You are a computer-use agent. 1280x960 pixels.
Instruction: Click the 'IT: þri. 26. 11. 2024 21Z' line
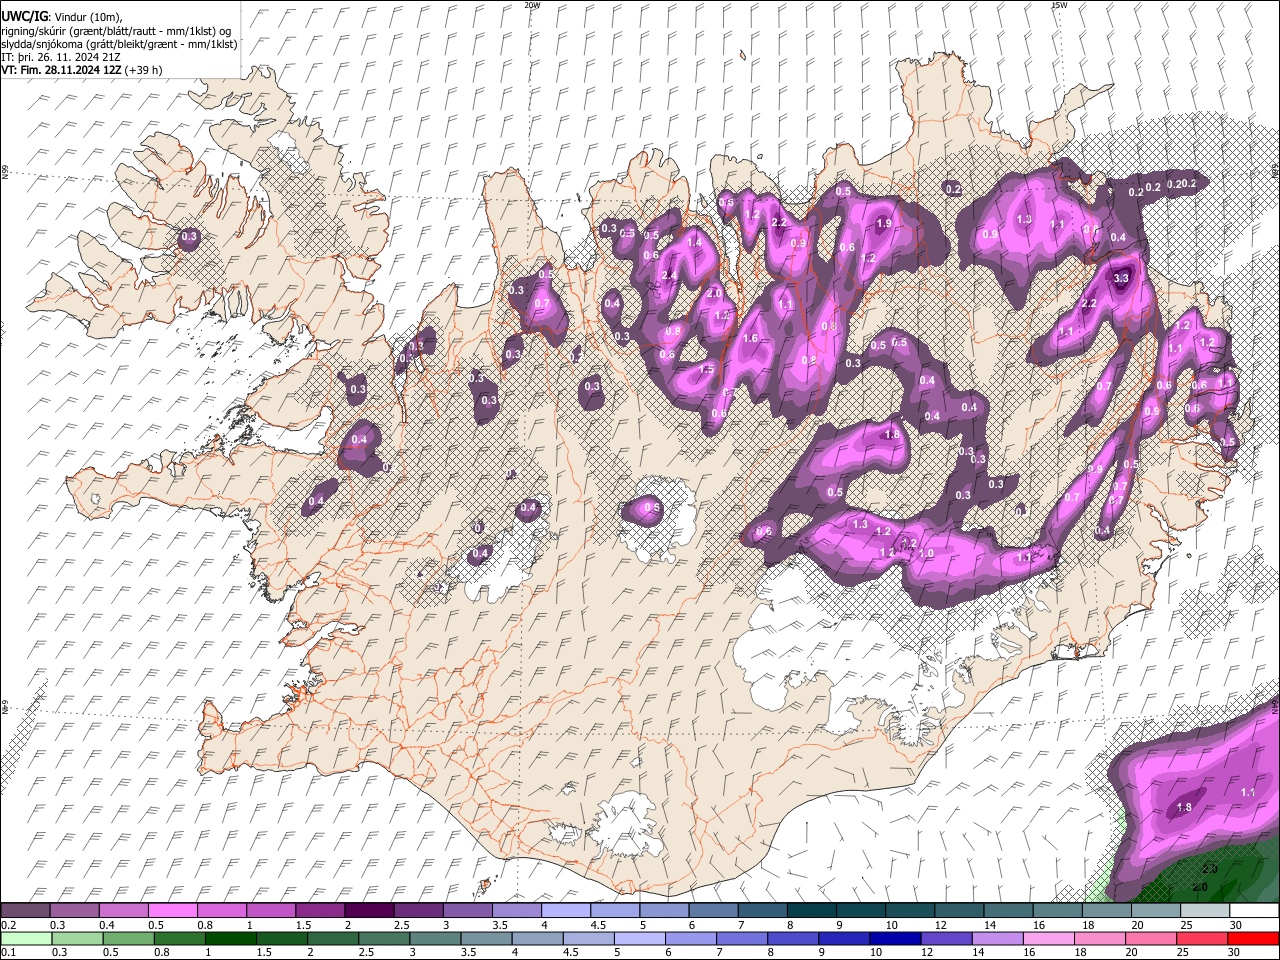coord(63,57)
